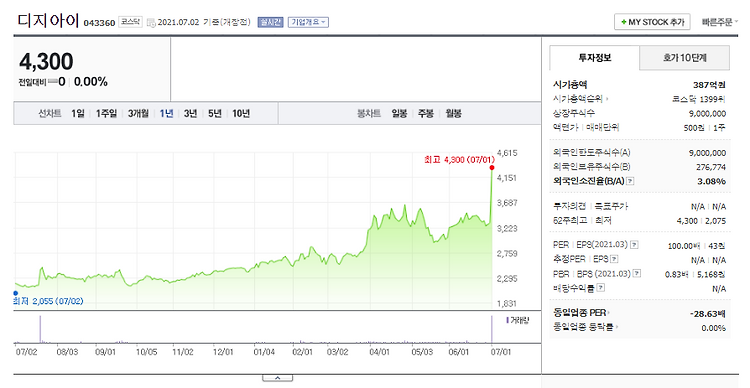Show the 월봉 candlestick chart
Viewport: 750px width, 388px height.
(453, 113)
